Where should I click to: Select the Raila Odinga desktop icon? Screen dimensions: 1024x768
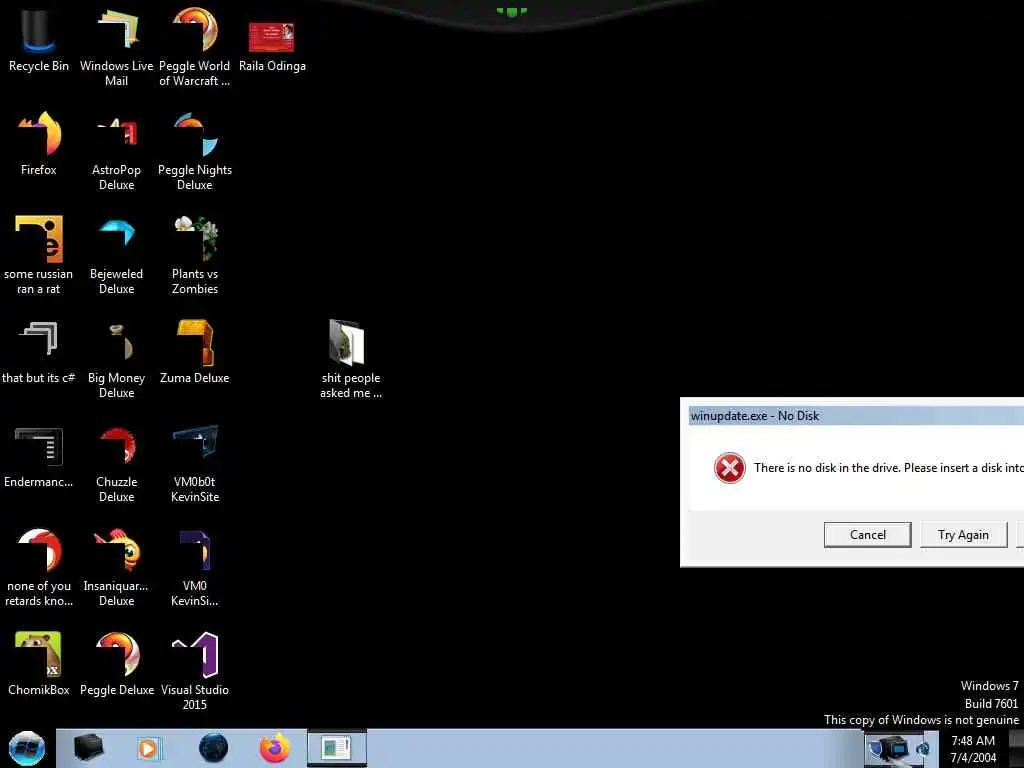(x=272, y=46)
